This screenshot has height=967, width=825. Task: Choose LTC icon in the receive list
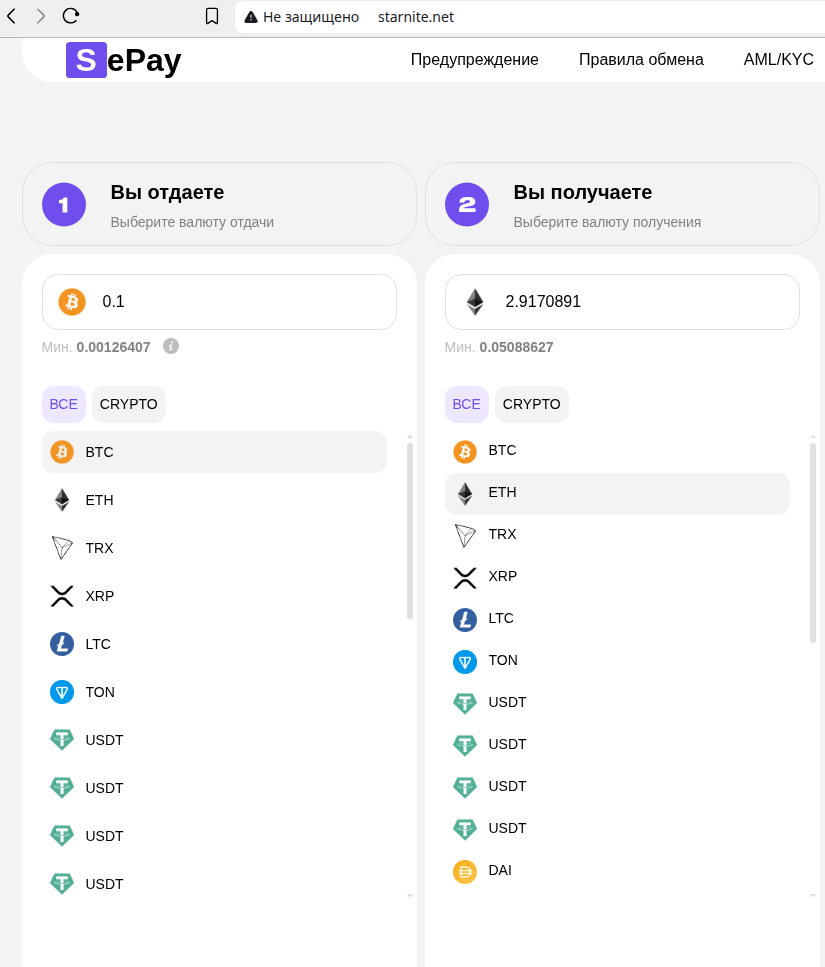pyautogui.click(x=465, y=619)
